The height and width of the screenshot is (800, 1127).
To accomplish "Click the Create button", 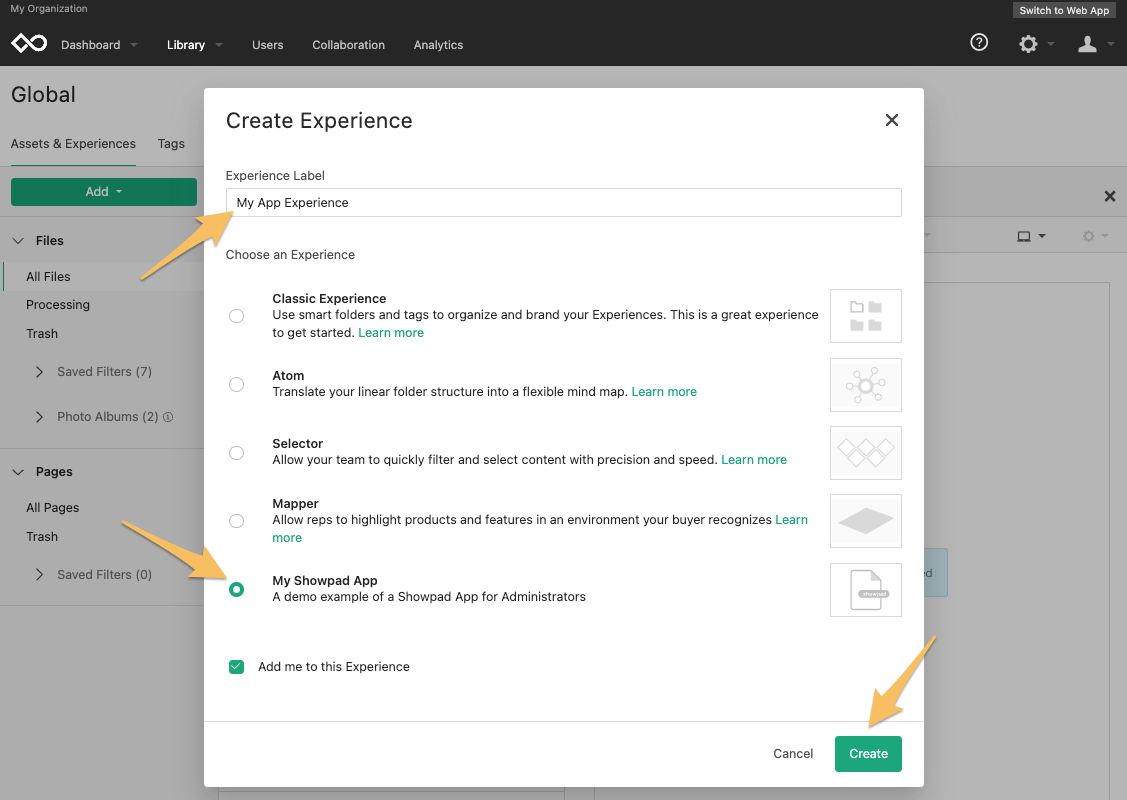I will [x=868, y=754].
